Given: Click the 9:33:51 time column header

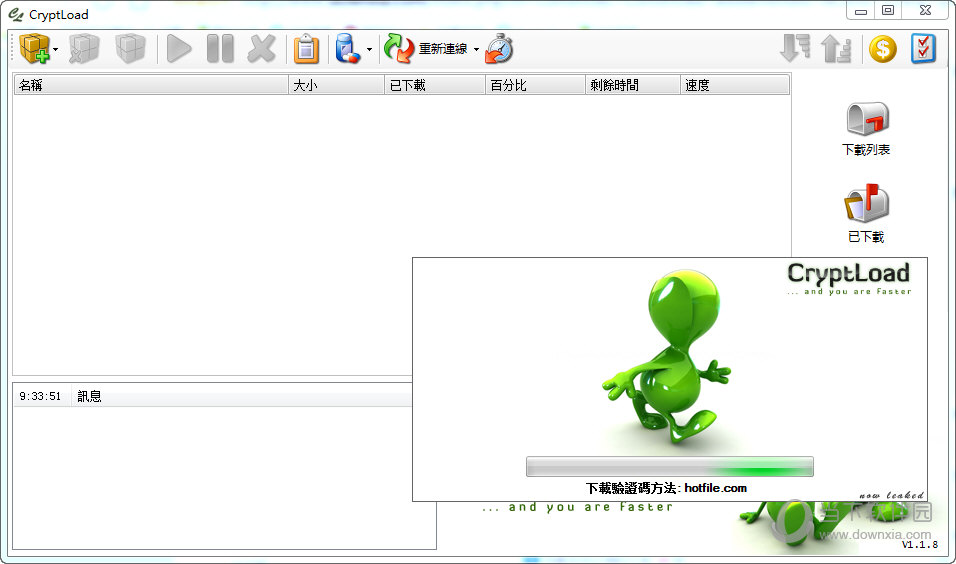Looking at the screenshot, I should (41, 396).
